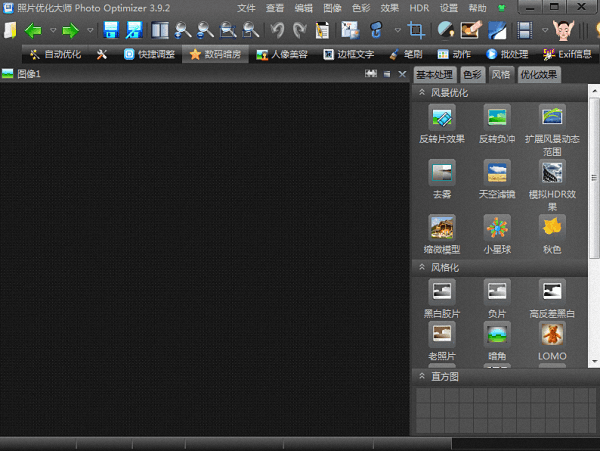600x451 pixels.
Task: Save image with the floppy disk icon
Action: (x=111, y=30)
